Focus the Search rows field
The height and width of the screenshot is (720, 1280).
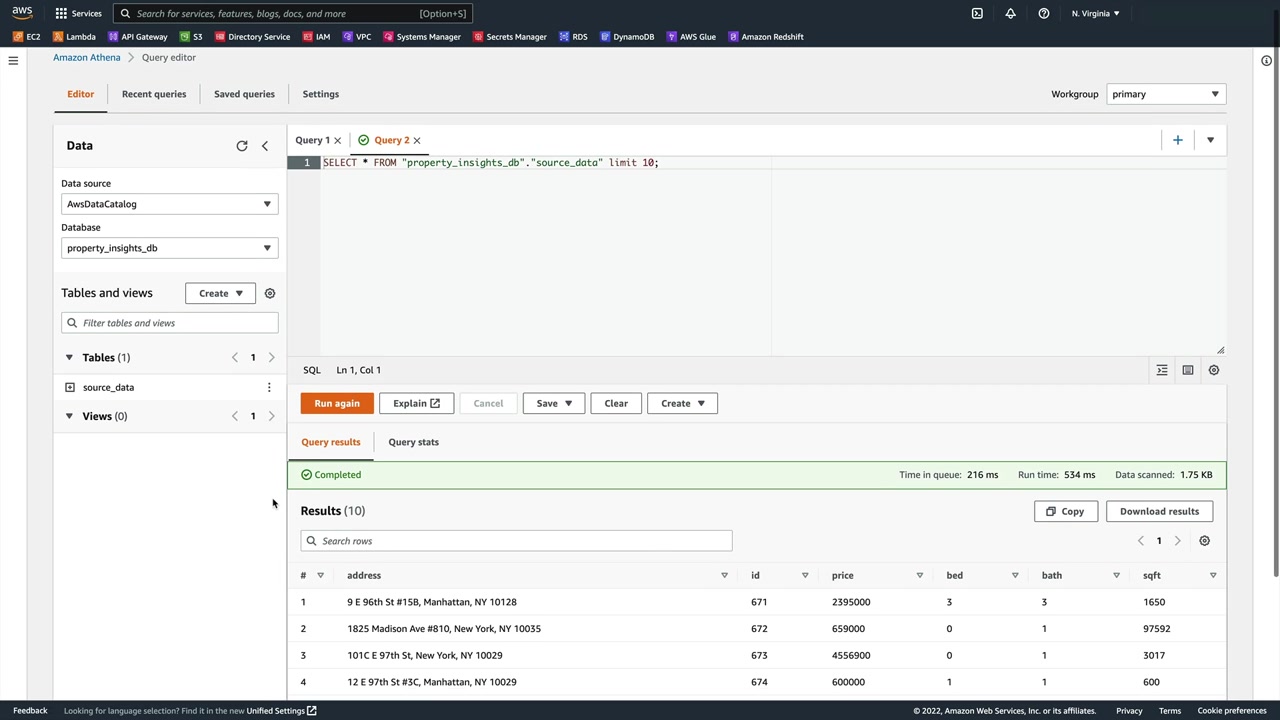[x=516, y=541]
